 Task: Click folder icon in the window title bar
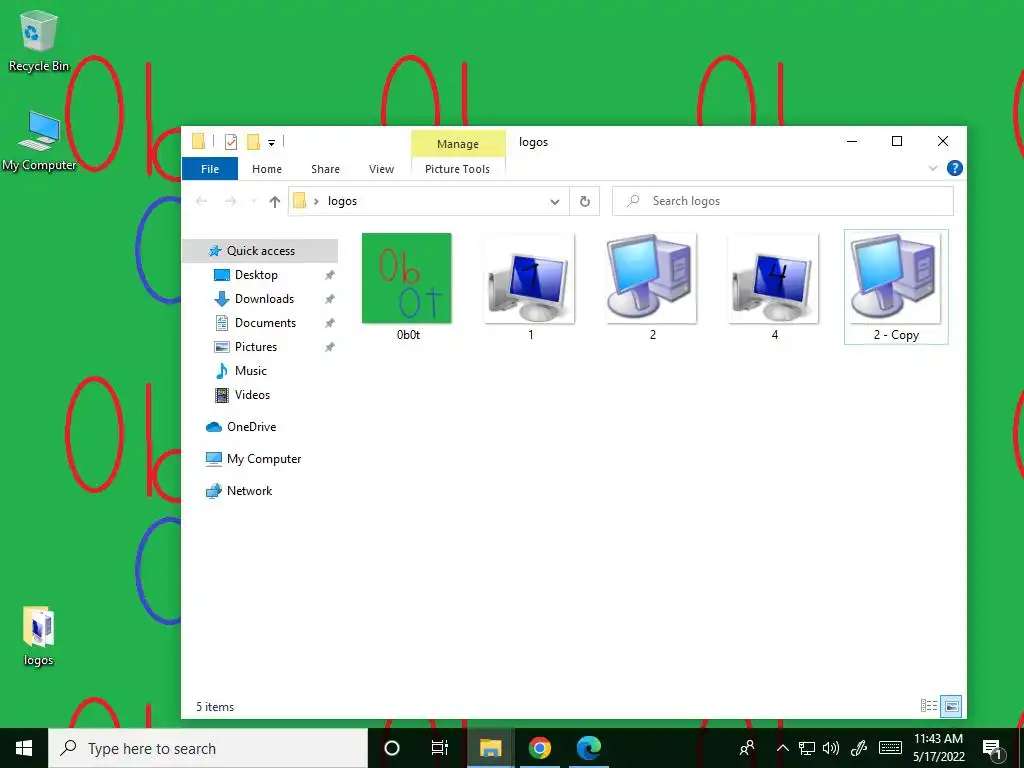(199, 142)
